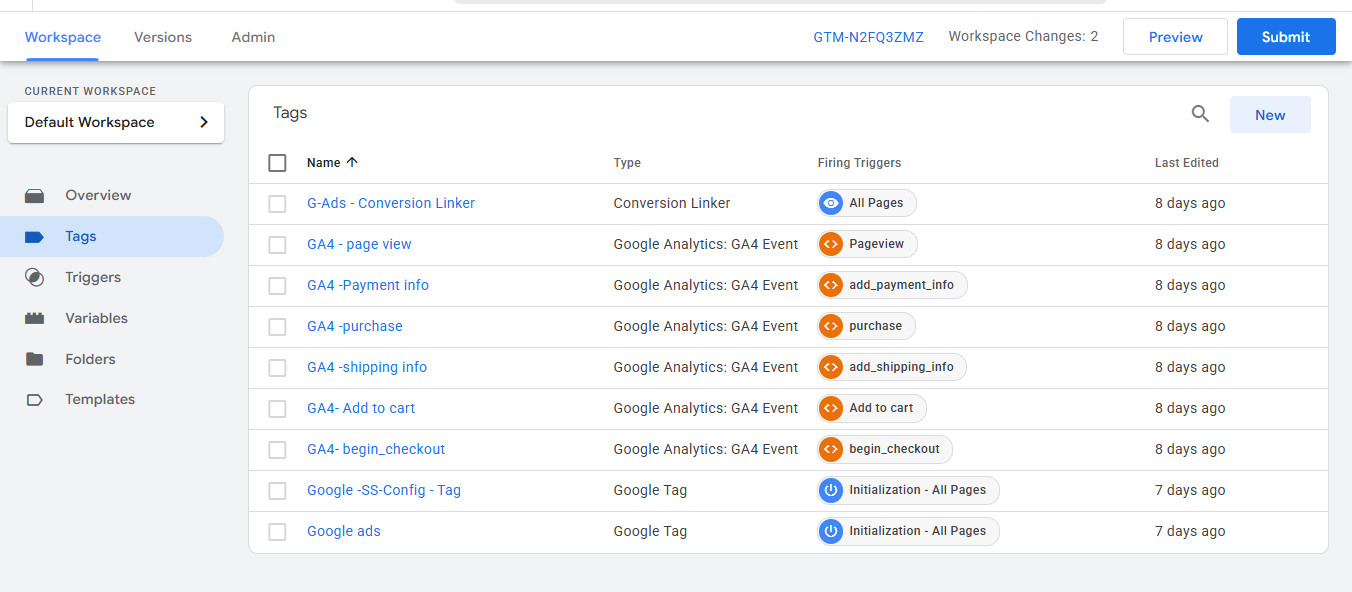Image resolution: width=1352 pixels, height=592 pixels.
Task: Expand the Default Workspace selector chevron
Action: [204, 122]
